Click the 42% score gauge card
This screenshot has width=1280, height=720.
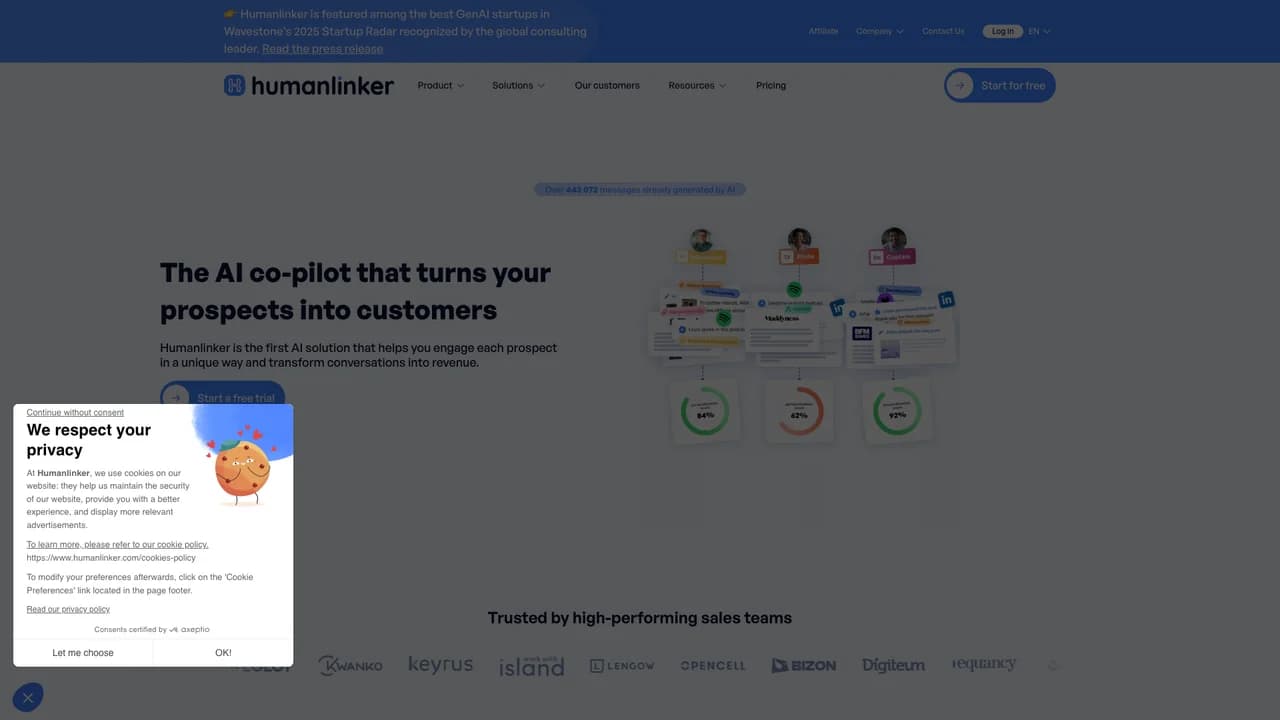[799, 411]
